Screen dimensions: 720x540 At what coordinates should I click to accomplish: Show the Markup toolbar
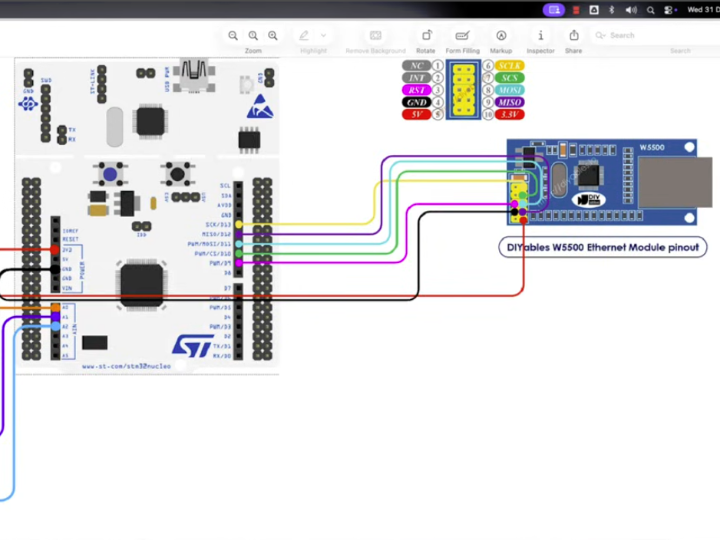501,35
